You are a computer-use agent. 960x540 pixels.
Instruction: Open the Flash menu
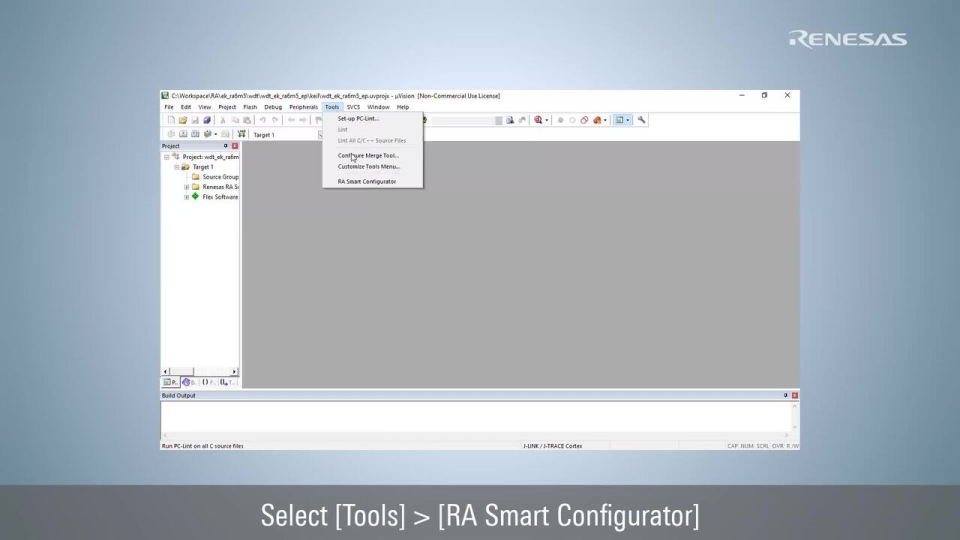(250, 107)
